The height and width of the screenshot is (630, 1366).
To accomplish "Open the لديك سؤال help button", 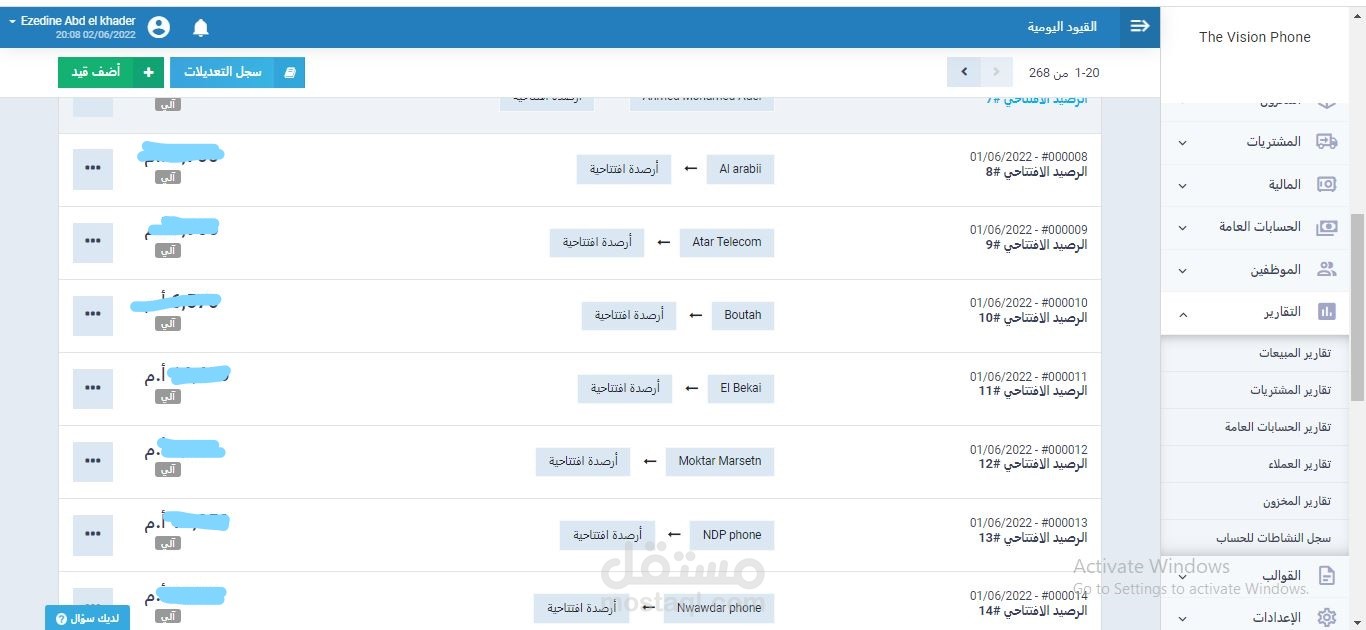I will tap(87, 618).
